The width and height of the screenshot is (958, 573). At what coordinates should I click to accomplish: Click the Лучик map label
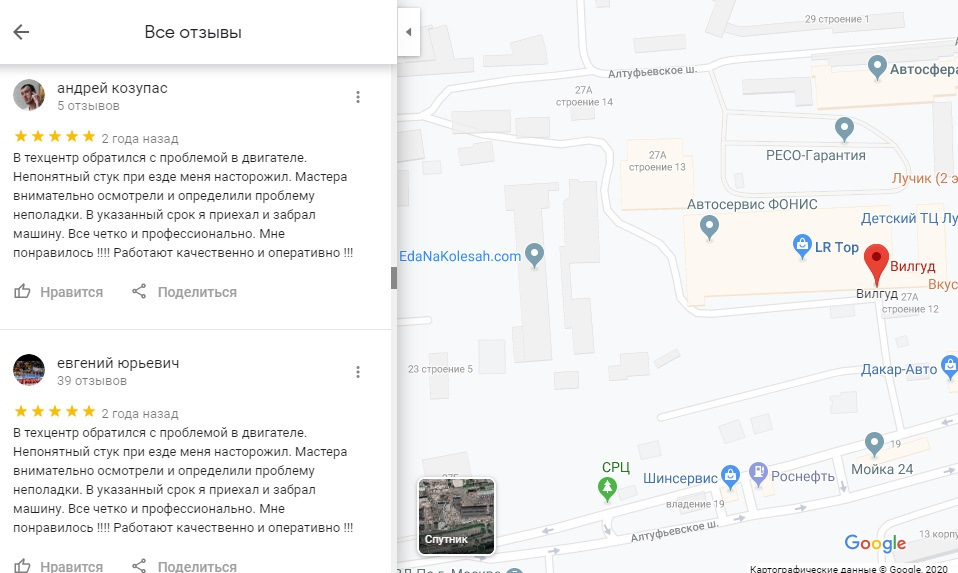[x=925, y=178]
